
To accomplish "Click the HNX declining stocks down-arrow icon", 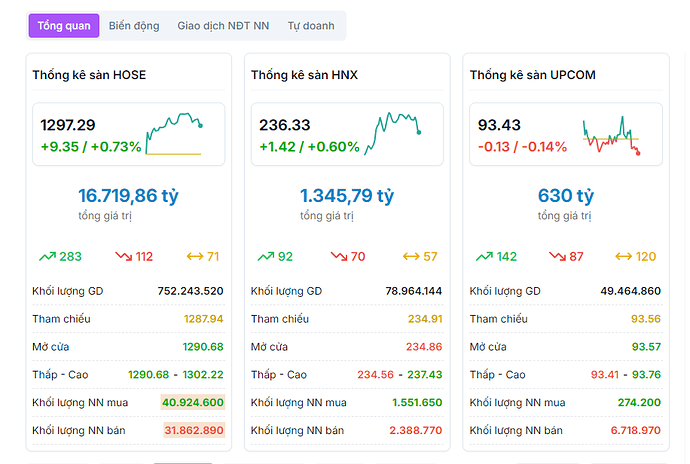I will coord(342,257).
